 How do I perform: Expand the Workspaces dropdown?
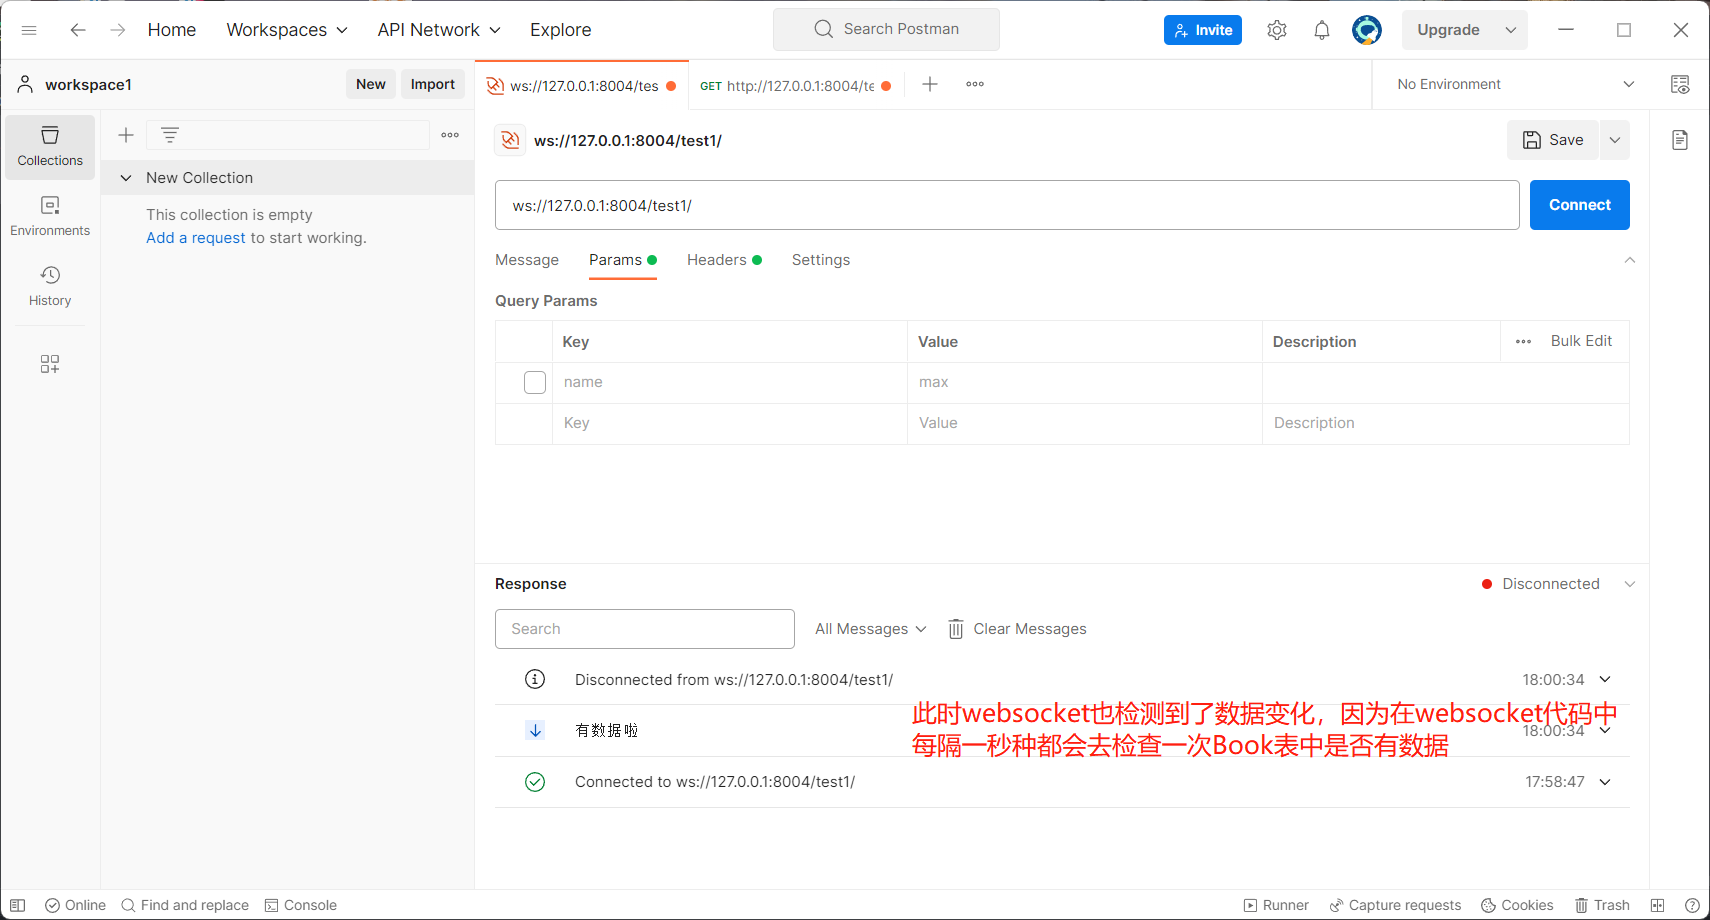287,30
